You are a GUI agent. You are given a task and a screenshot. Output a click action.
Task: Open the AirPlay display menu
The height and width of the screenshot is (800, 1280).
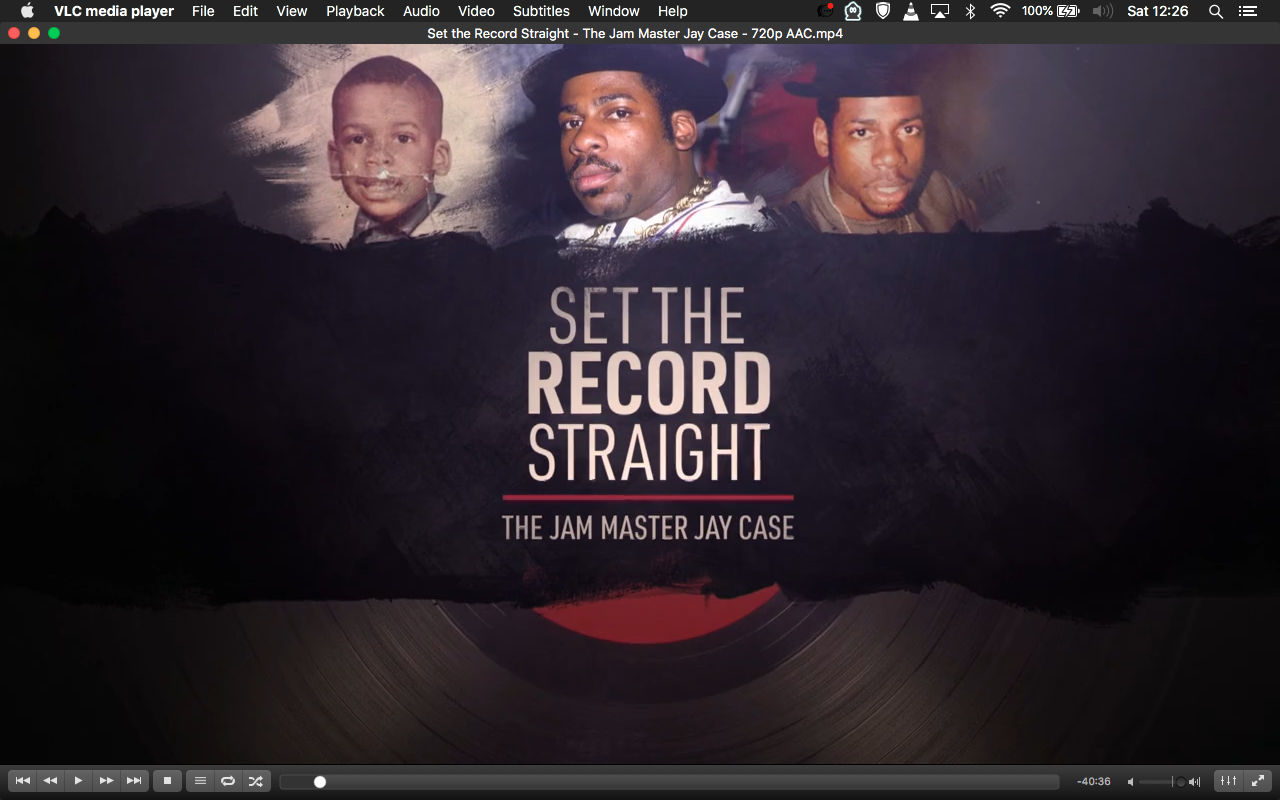pyautogui.click(x=940, y=11)
